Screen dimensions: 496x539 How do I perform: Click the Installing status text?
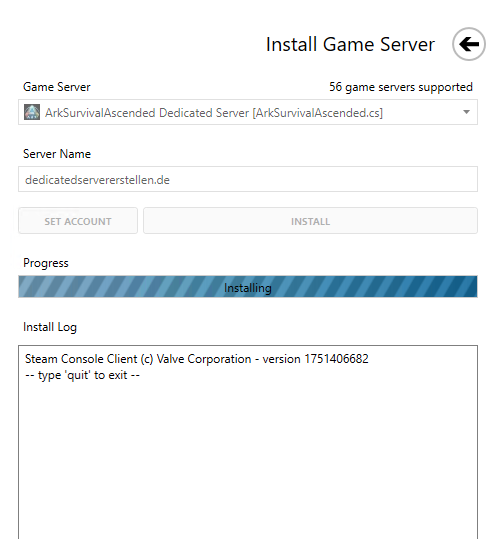click(x=248, y=288)
